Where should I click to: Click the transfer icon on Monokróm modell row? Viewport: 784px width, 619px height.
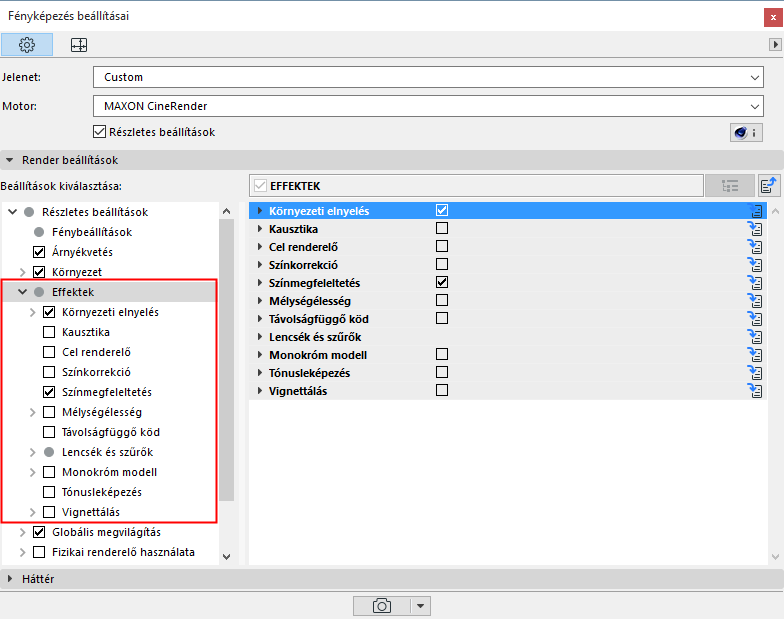point(755,354)
